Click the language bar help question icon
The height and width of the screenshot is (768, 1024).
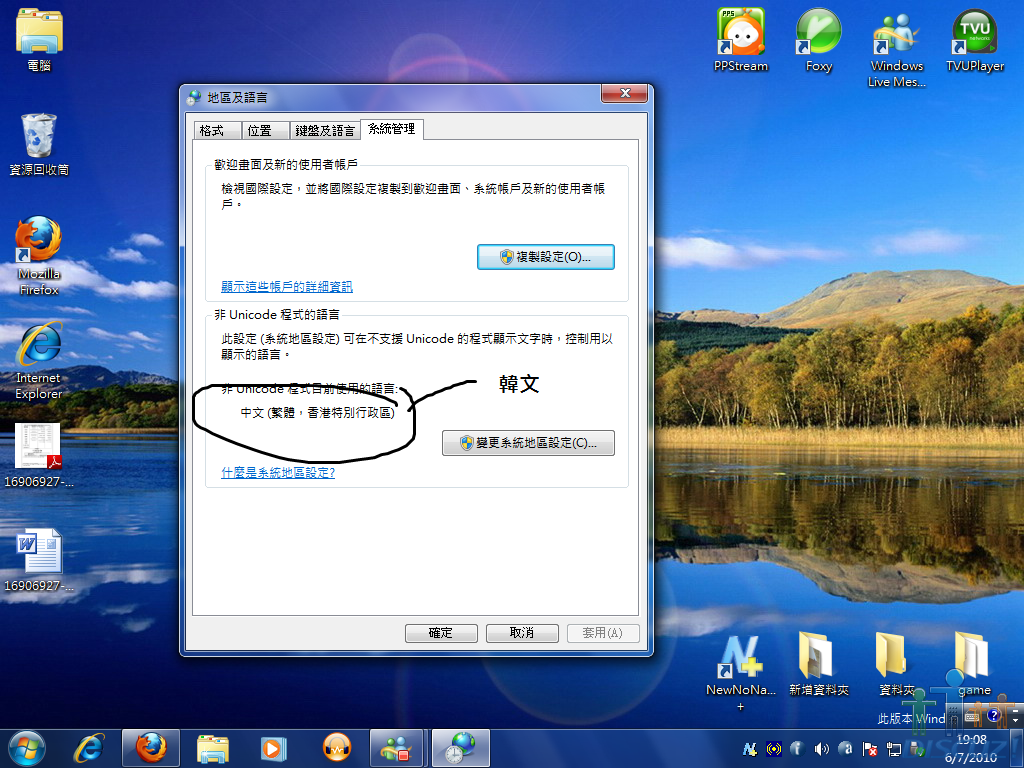pos(993,715)
